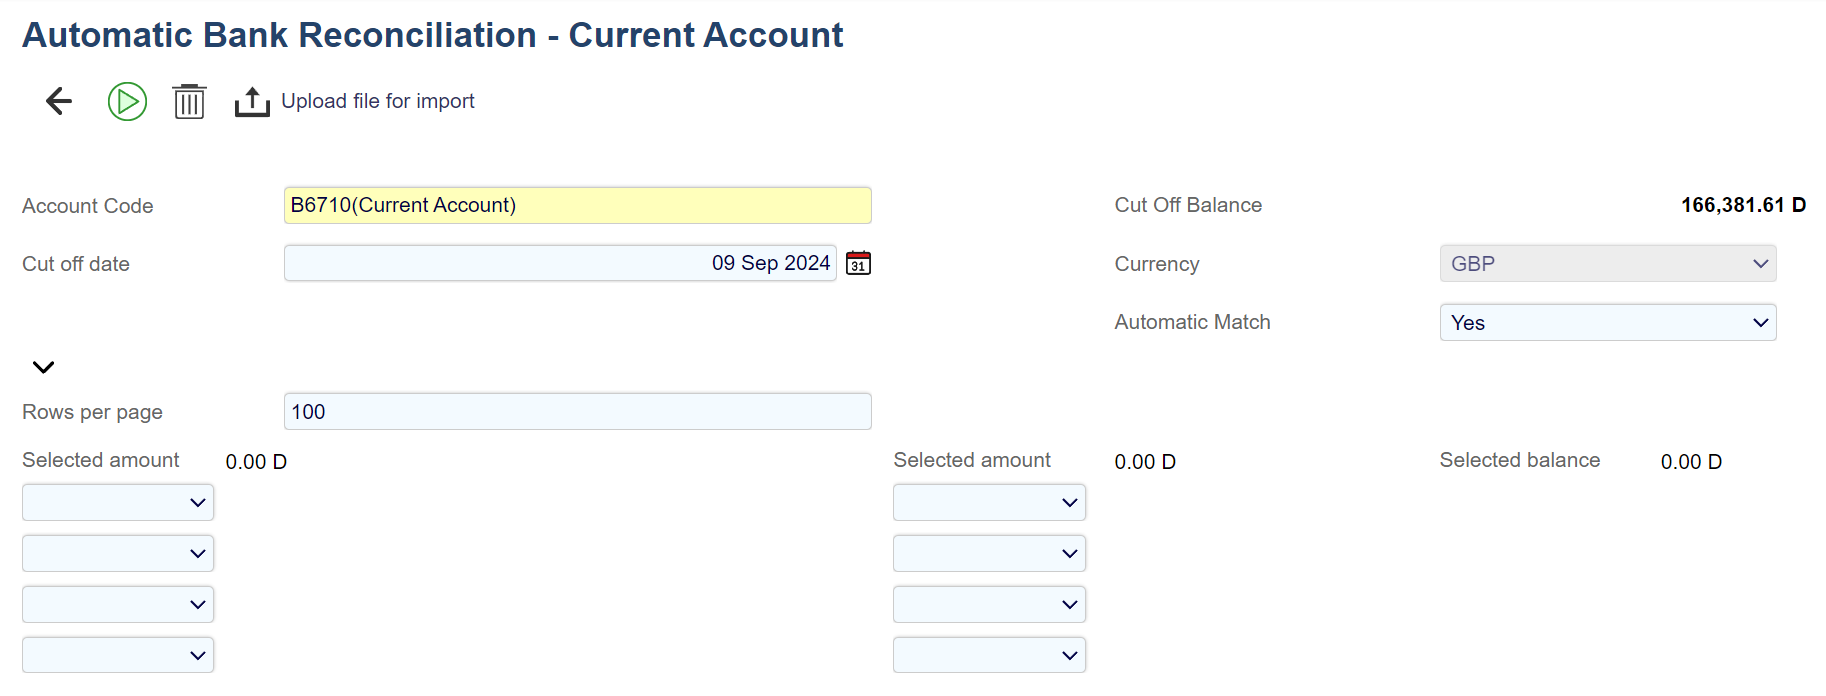Open third dropdown in left filter column

118,605
